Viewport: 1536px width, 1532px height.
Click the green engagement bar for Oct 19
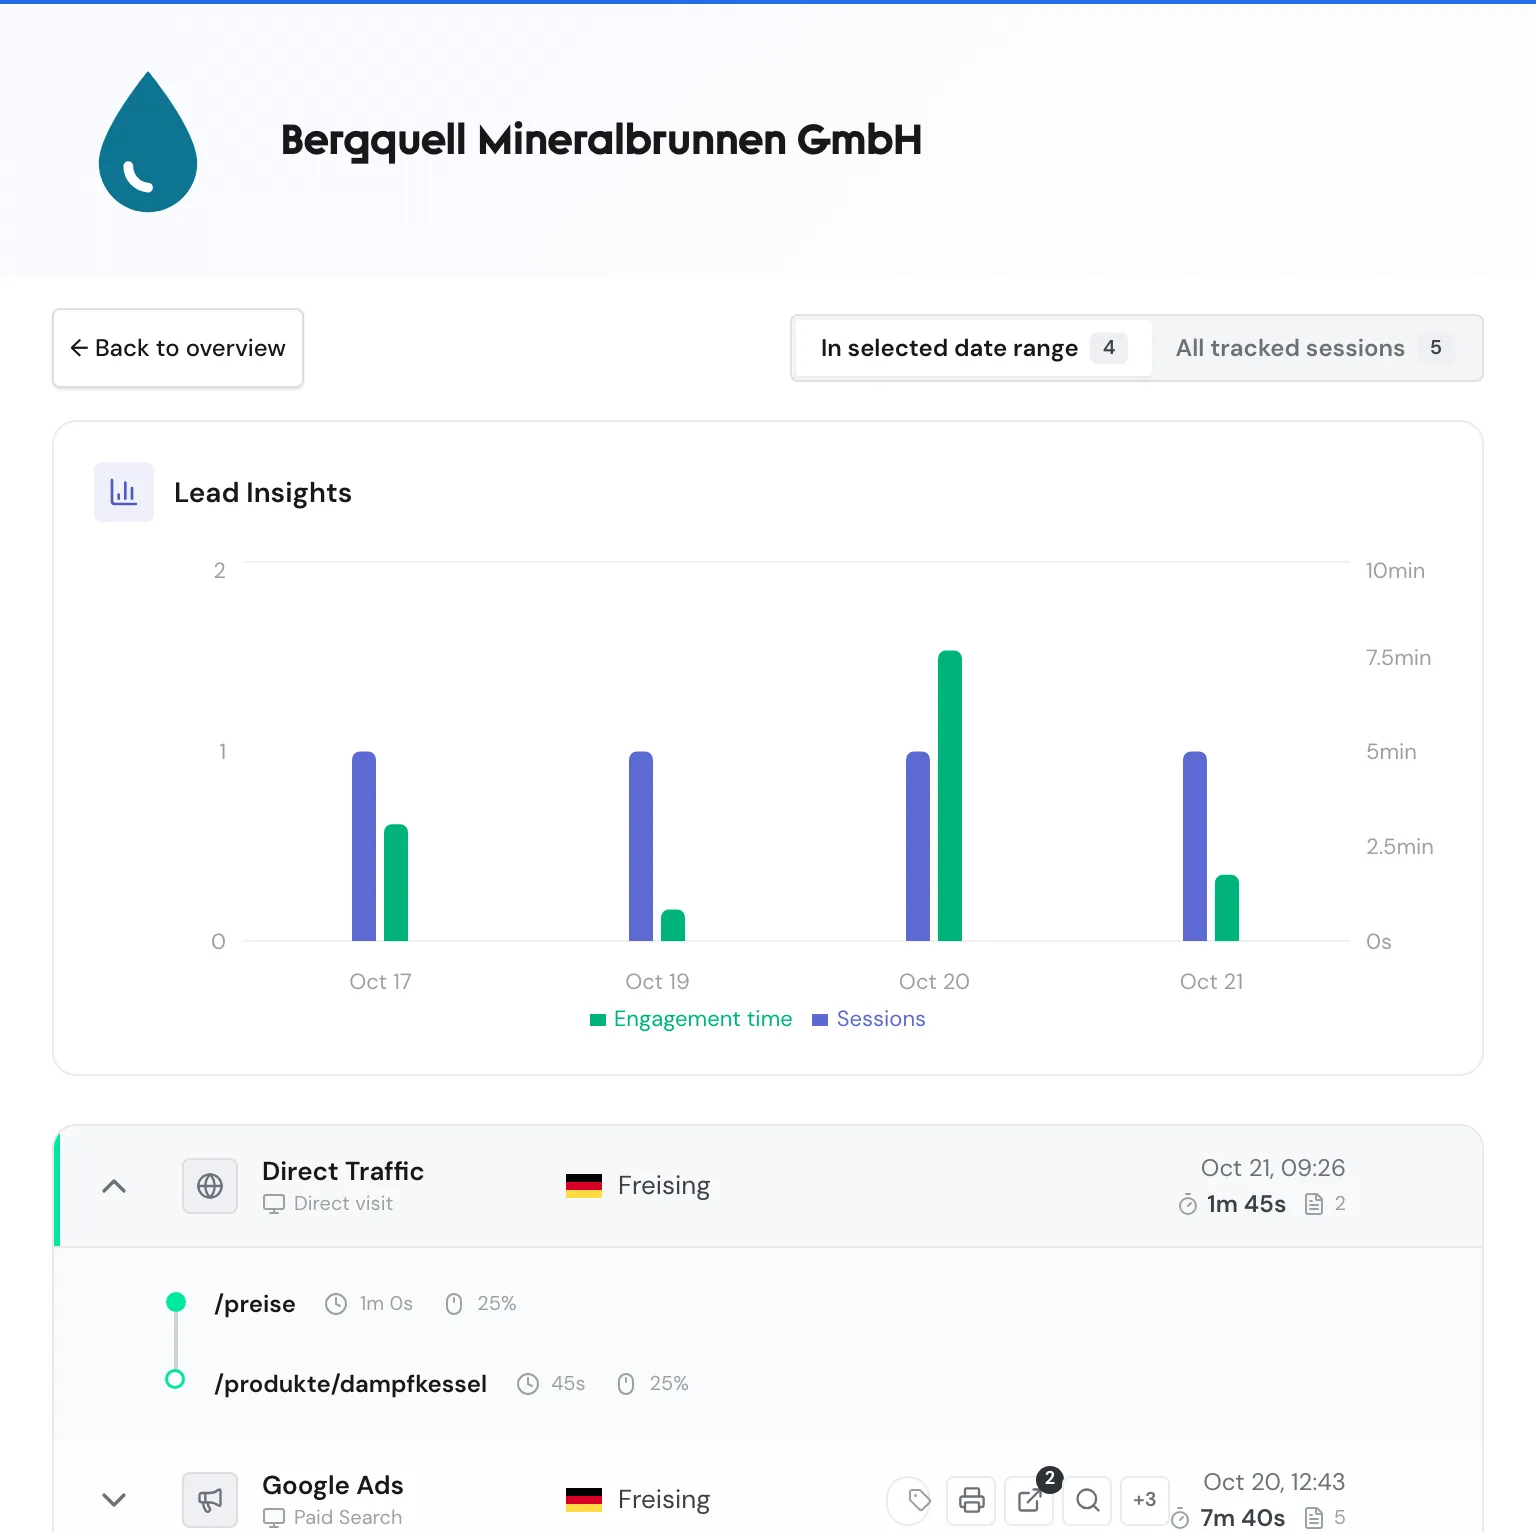click(x=673, y=925)
